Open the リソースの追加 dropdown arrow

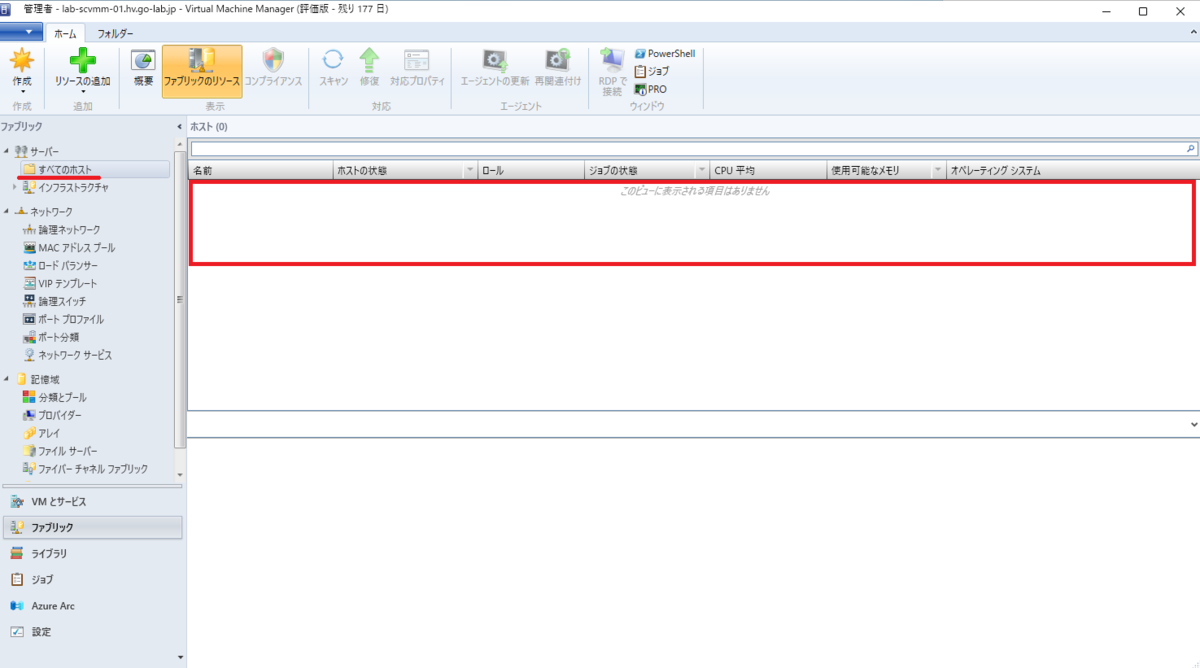[x=82, y=92]
